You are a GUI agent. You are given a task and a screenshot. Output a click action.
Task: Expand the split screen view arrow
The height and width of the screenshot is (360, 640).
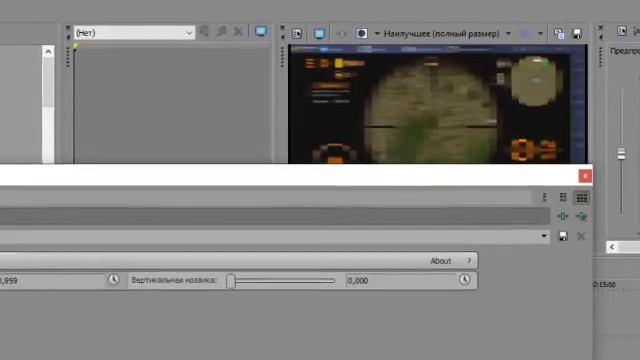click(x=377, y=33)
